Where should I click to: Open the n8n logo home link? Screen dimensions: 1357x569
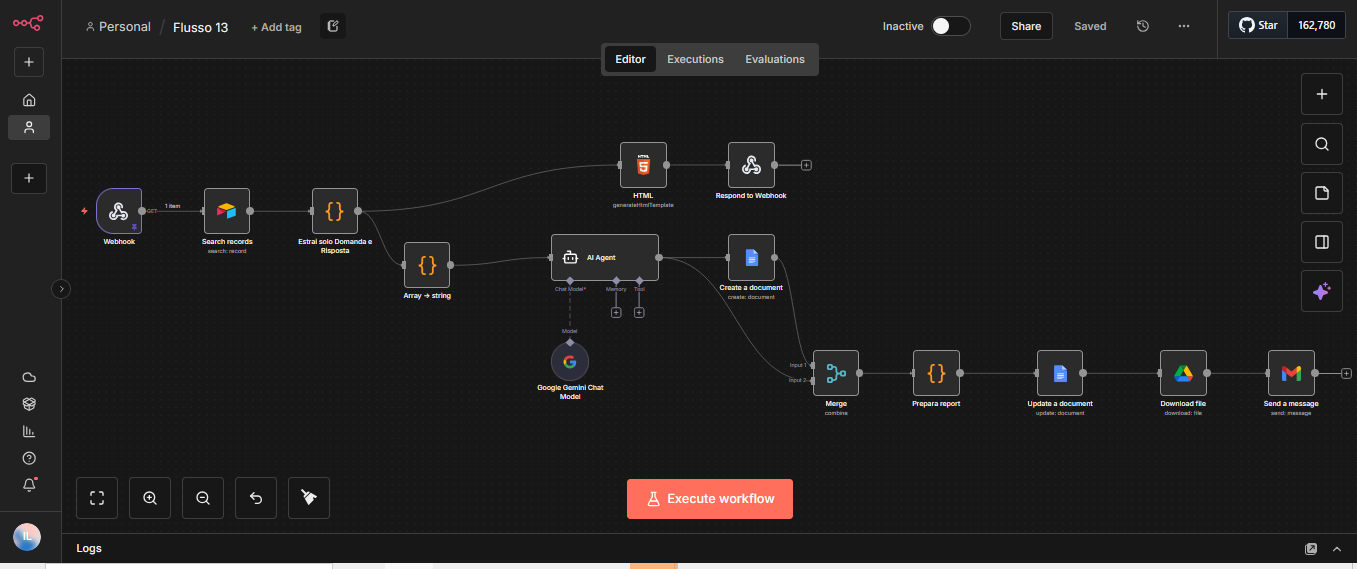click(28, 22)
